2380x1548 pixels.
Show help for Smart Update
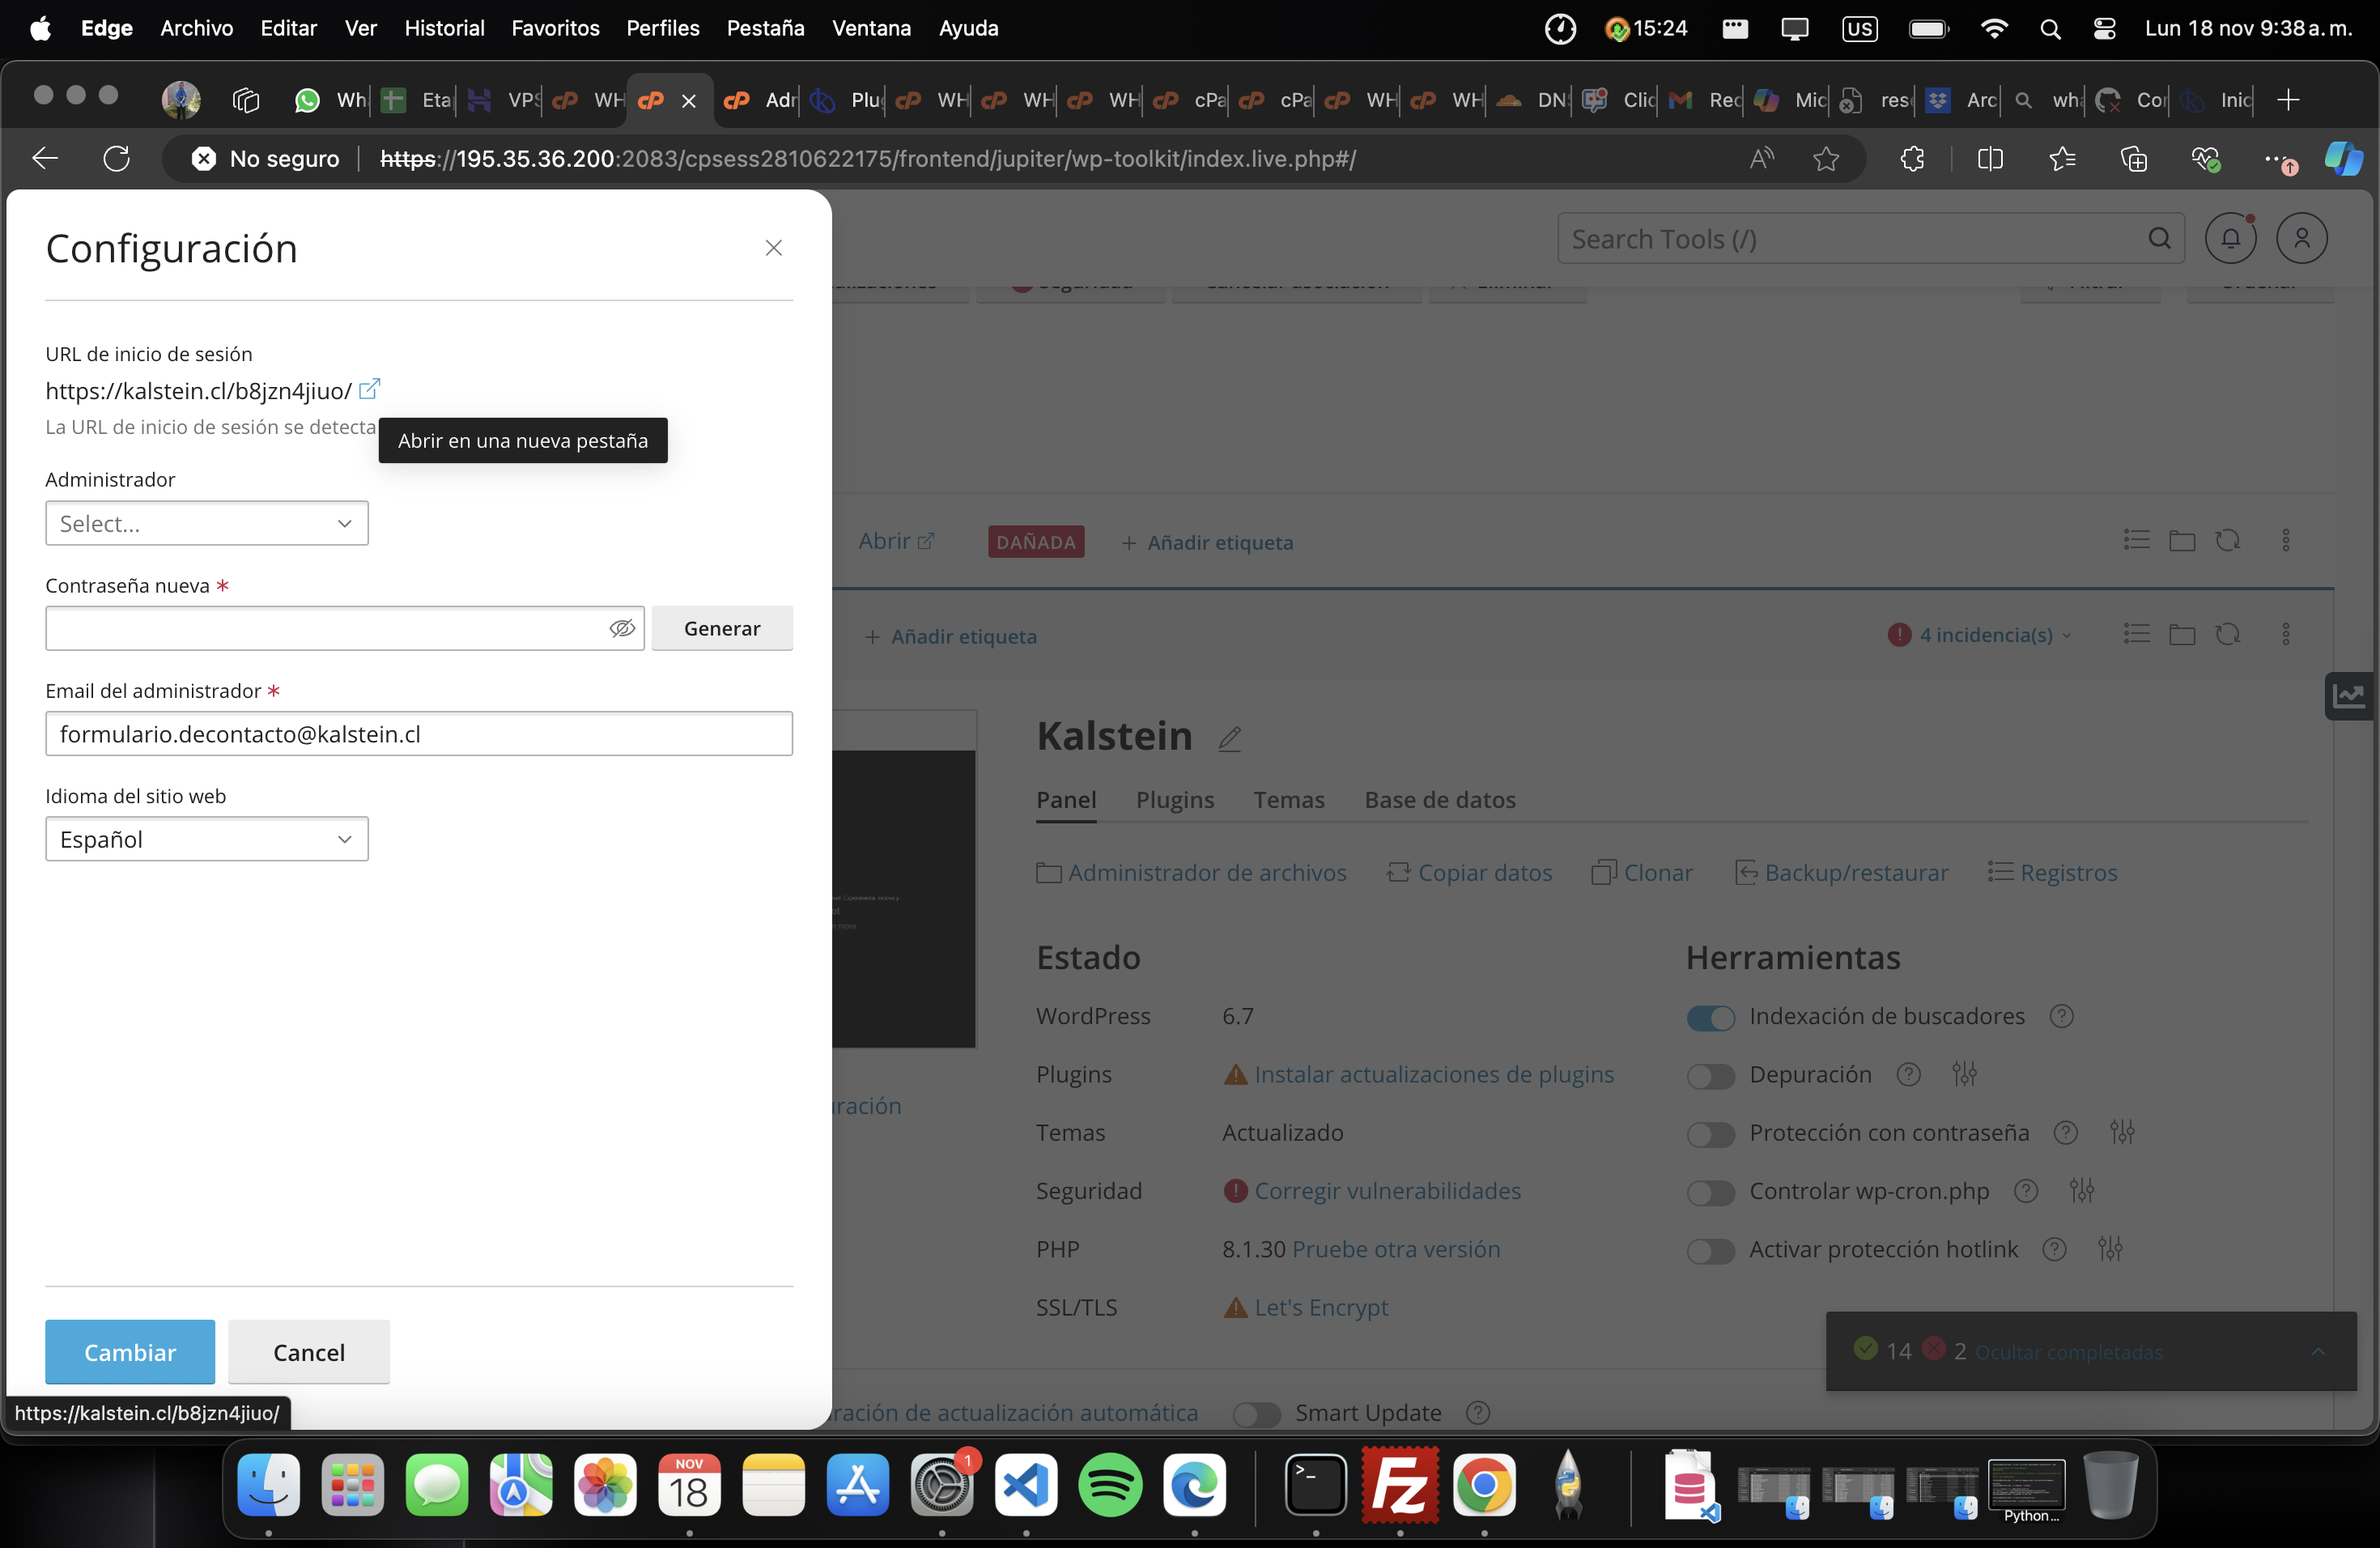1478,1413
